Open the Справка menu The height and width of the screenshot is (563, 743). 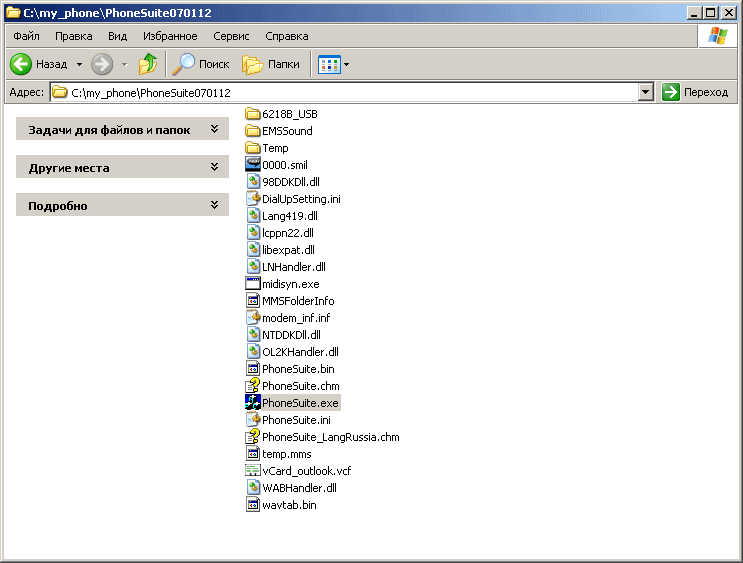tap(287, 36)
